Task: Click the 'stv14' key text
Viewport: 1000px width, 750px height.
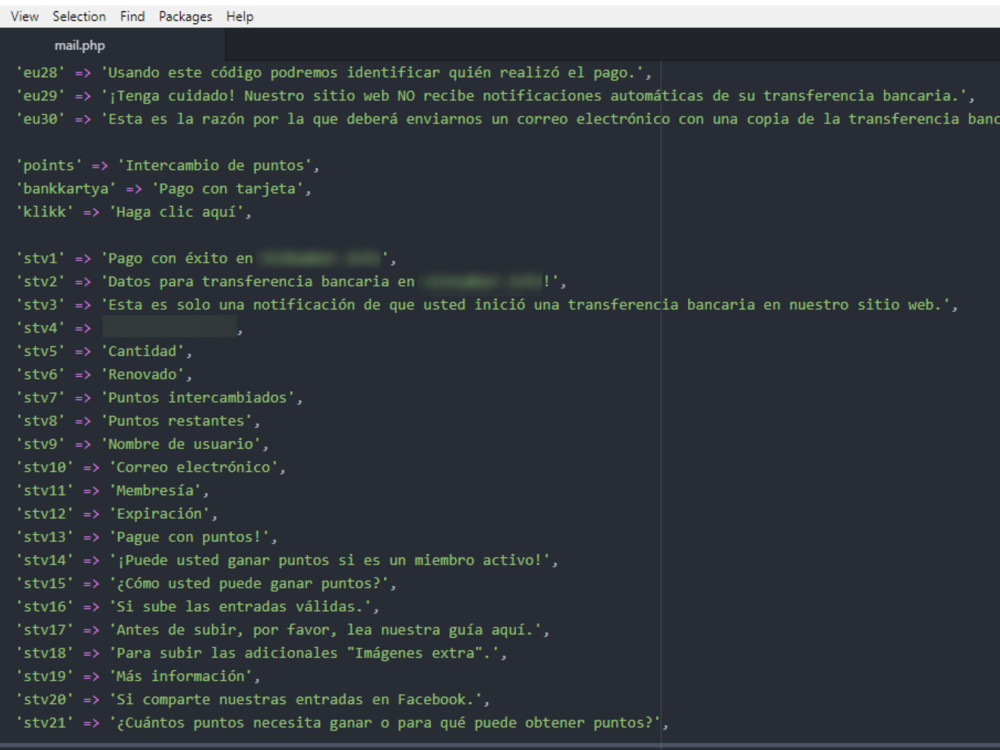Action: click(x=45, y=561)
